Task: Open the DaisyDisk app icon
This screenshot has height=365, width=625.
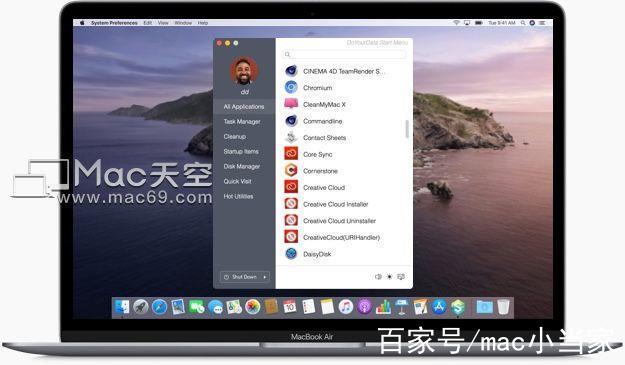Action: [291, 253]
